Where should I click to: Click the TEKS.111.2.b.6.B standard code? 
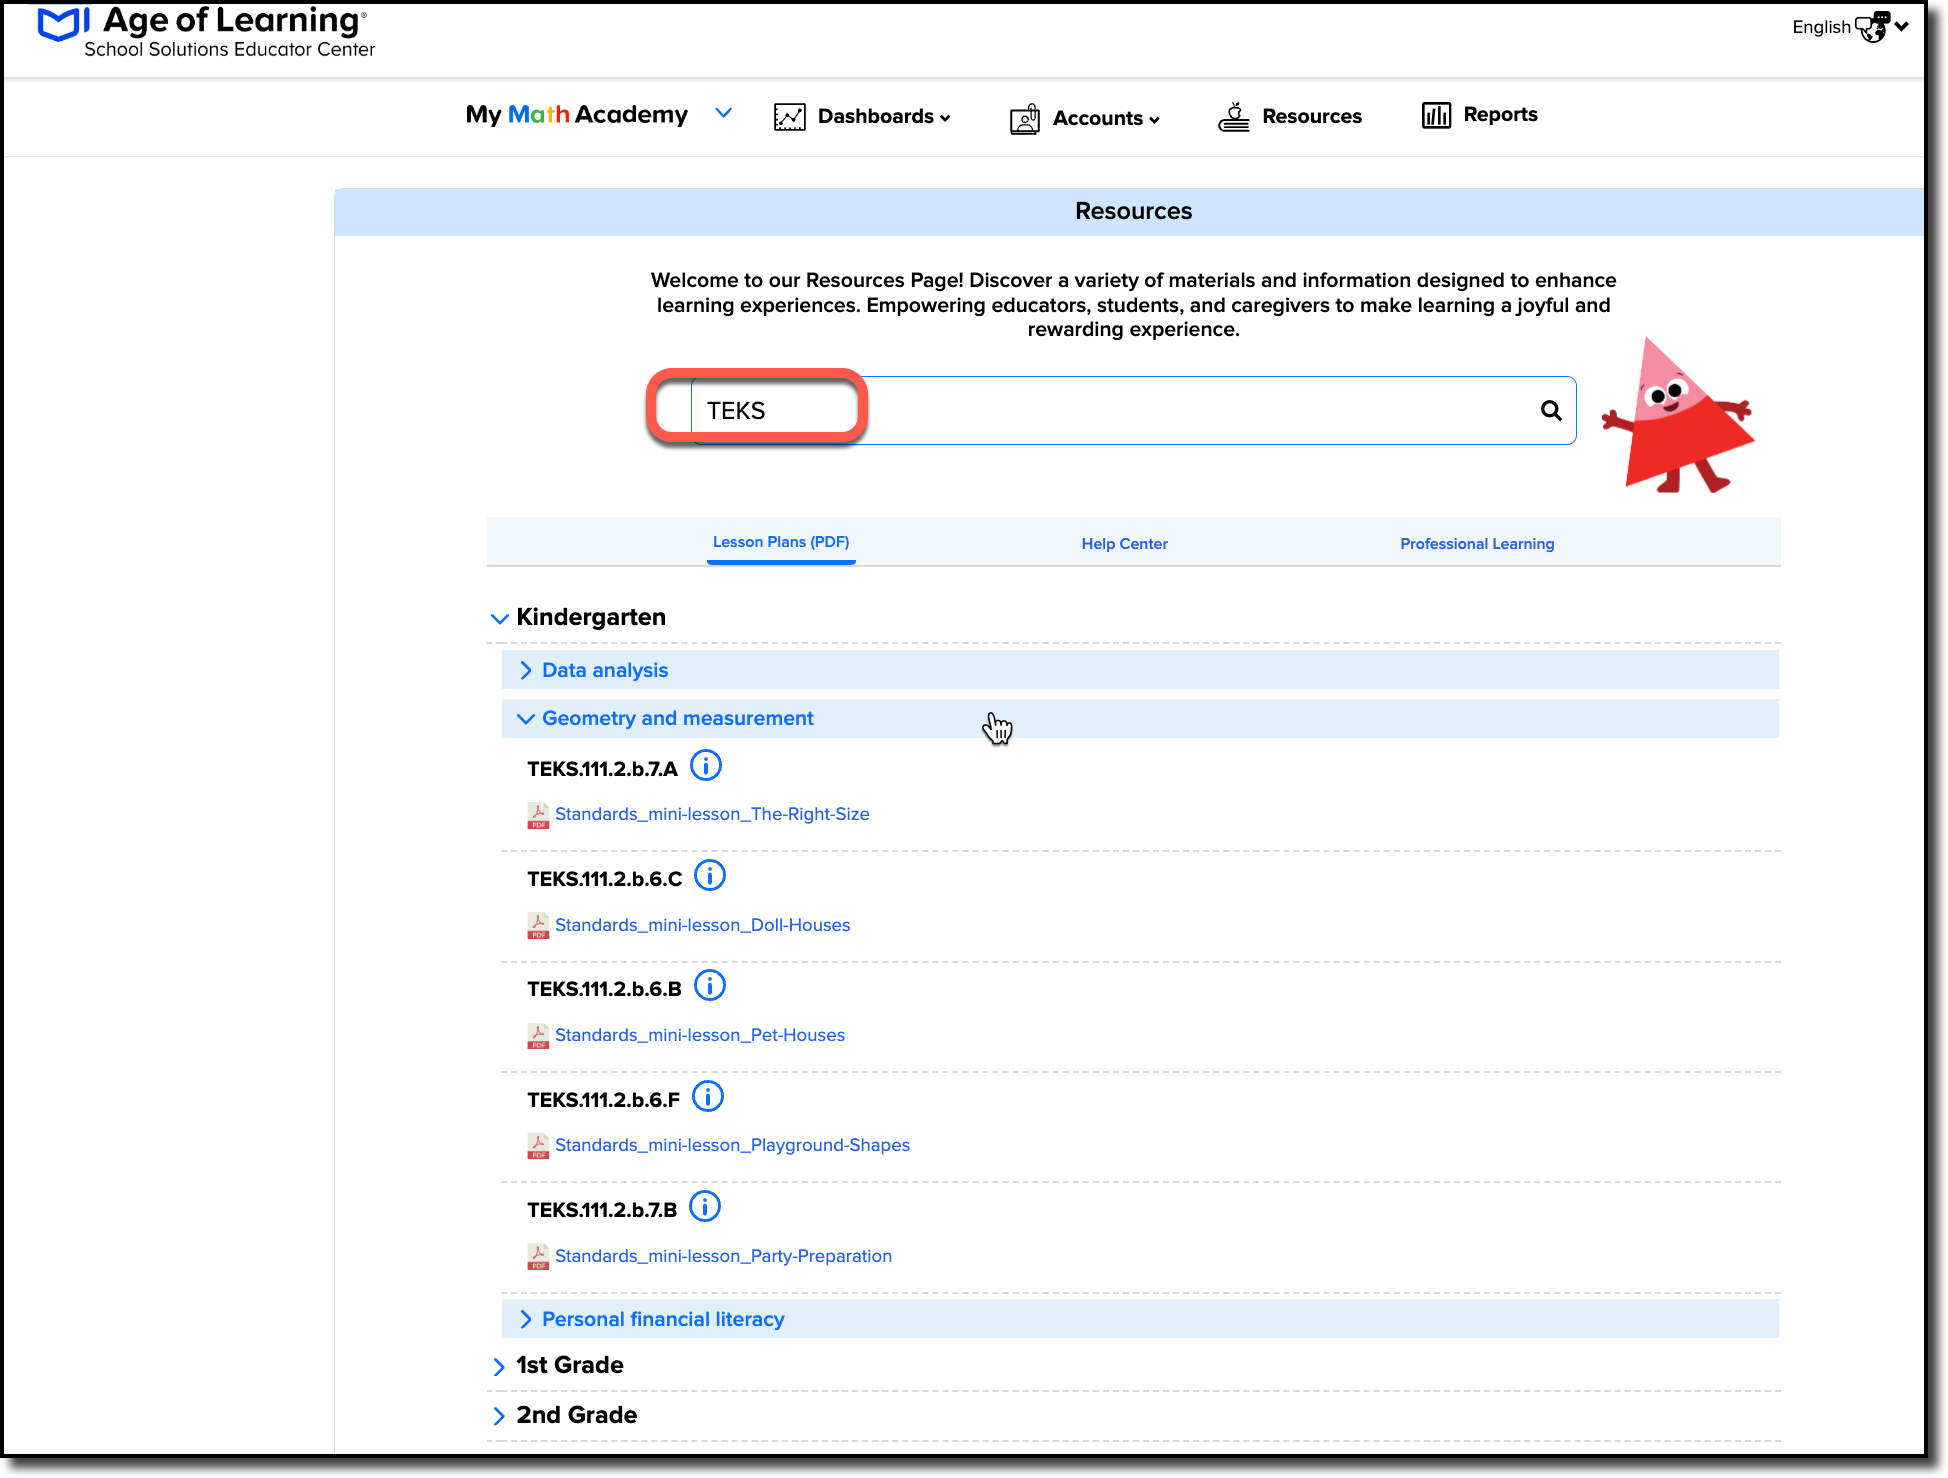click(604, 989)
